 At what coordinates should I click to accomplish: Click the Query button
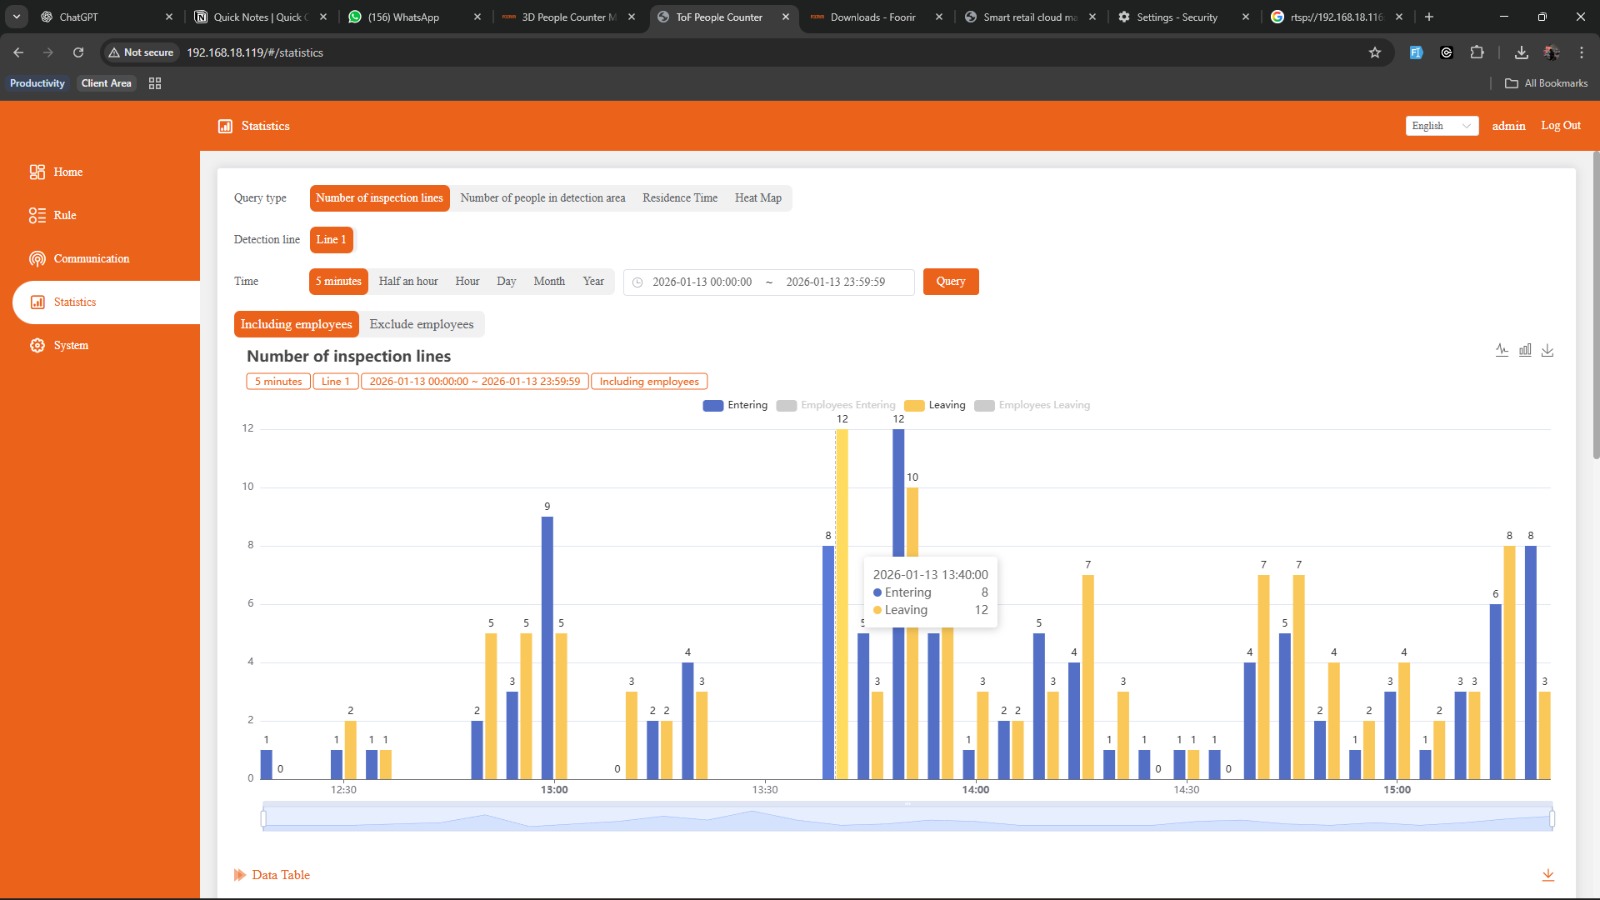click(x=951, y=281)
